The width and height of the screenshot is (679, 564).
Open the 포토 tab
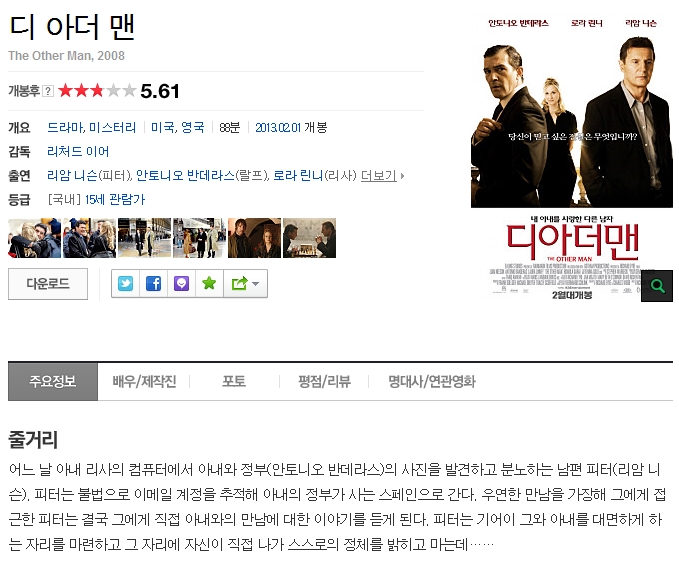pos(234,382)
